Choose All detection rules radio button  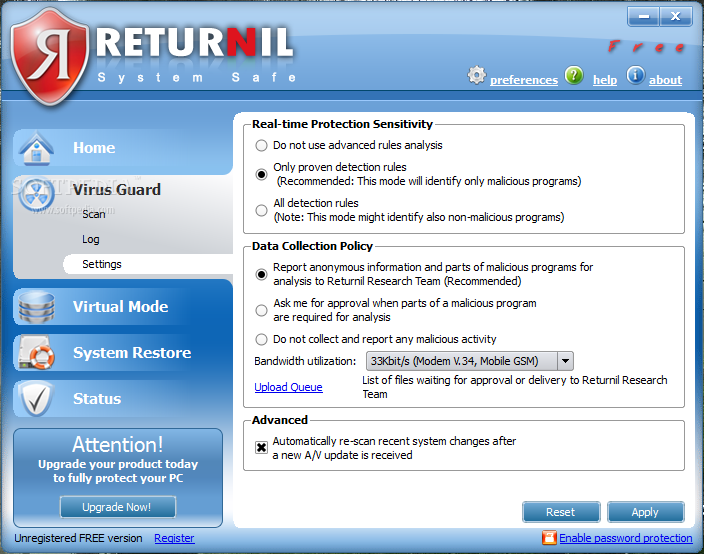pos(261,210)
